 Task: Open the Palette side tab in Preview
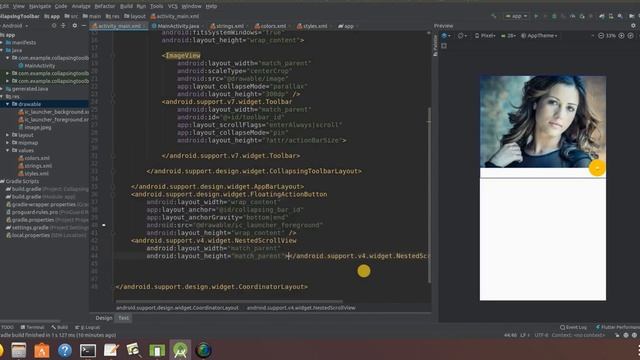pos(435,46)
